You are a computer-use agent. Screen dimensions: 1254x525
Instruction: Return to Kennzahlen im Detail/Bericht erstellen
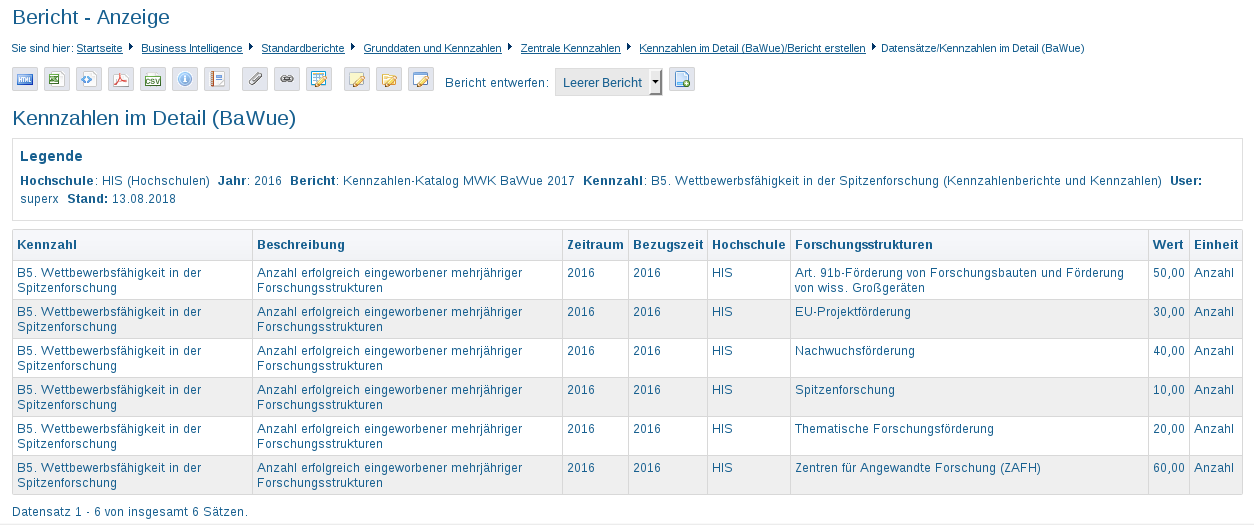pos(752,48)
